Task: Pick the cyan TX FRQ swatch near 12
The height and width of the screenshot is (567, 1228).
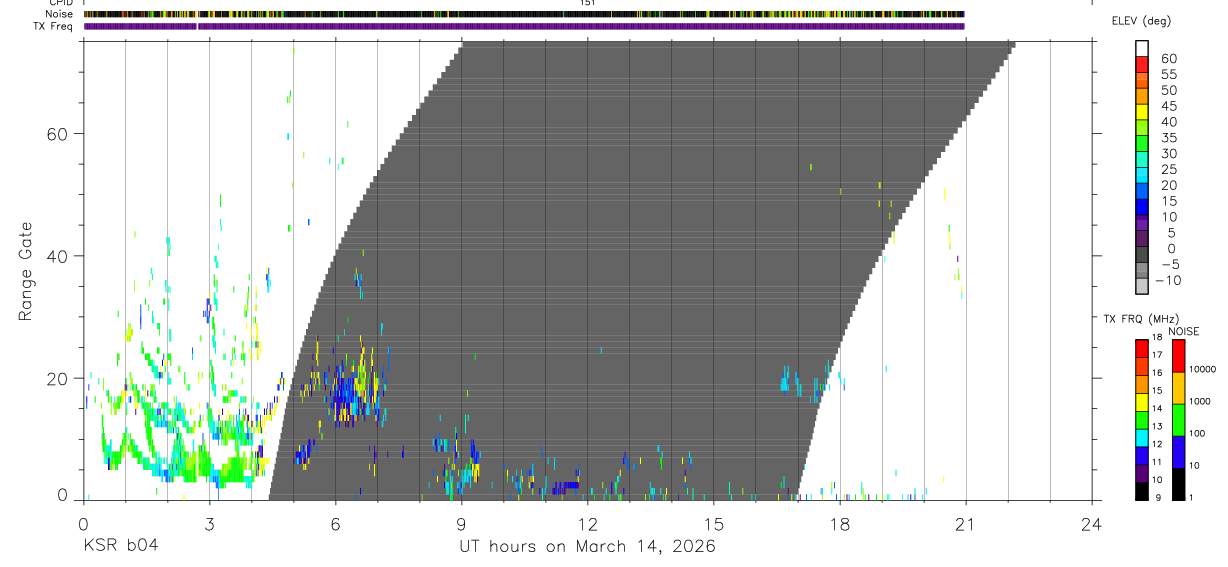Action: click(1142, 437)
